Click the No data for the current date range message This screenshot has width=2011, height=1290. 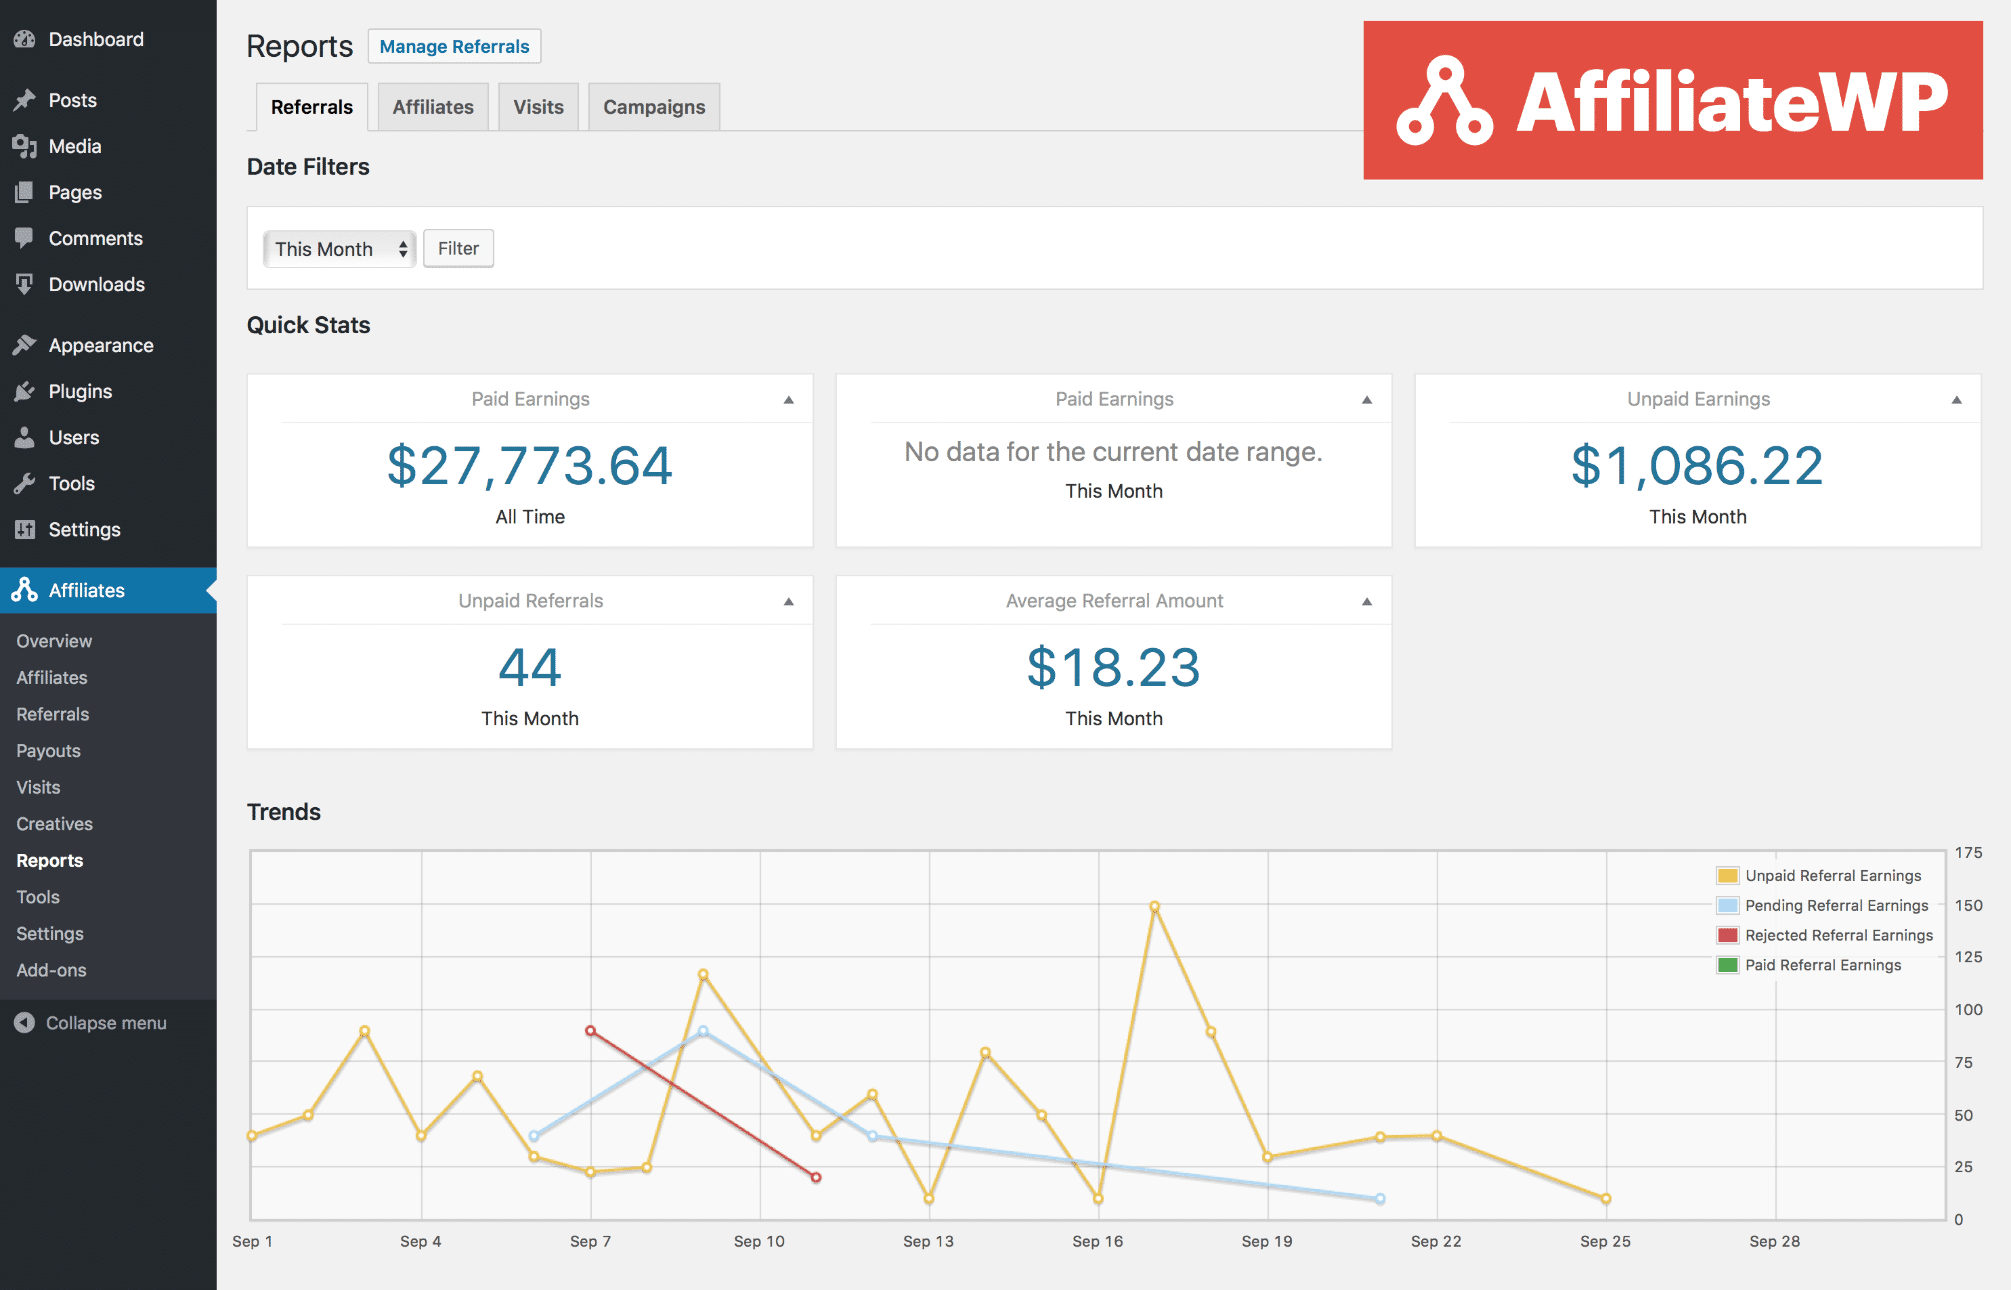[1113, 452]
